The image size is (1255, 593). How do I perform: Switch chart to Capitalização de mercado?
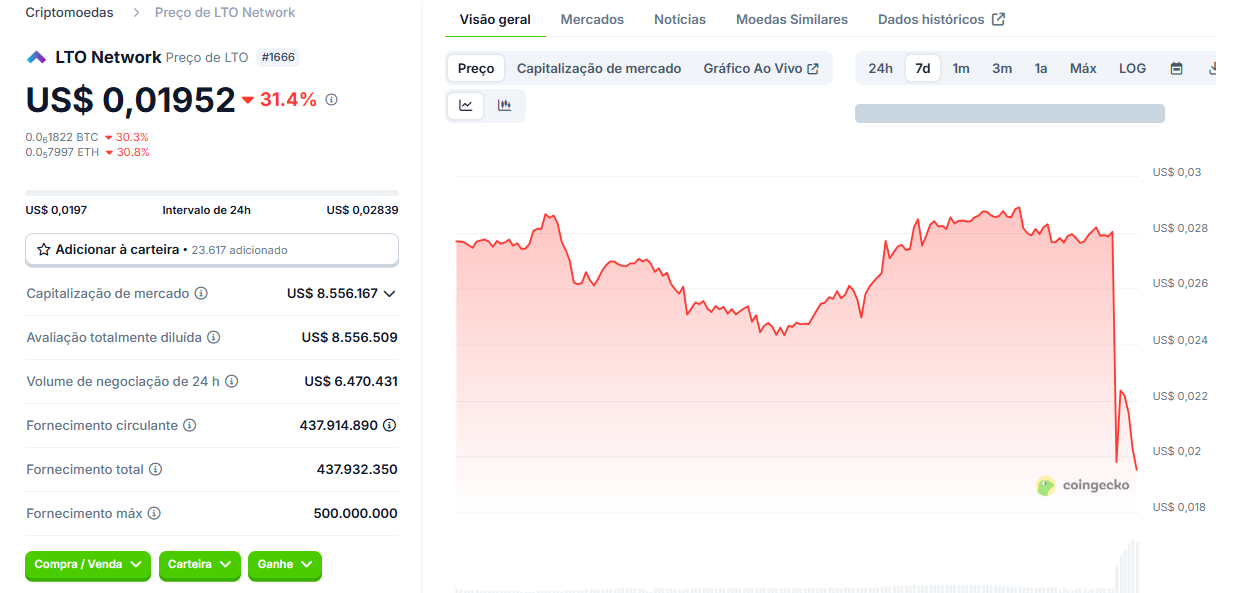pyautogui.click(x=599, y=68)
